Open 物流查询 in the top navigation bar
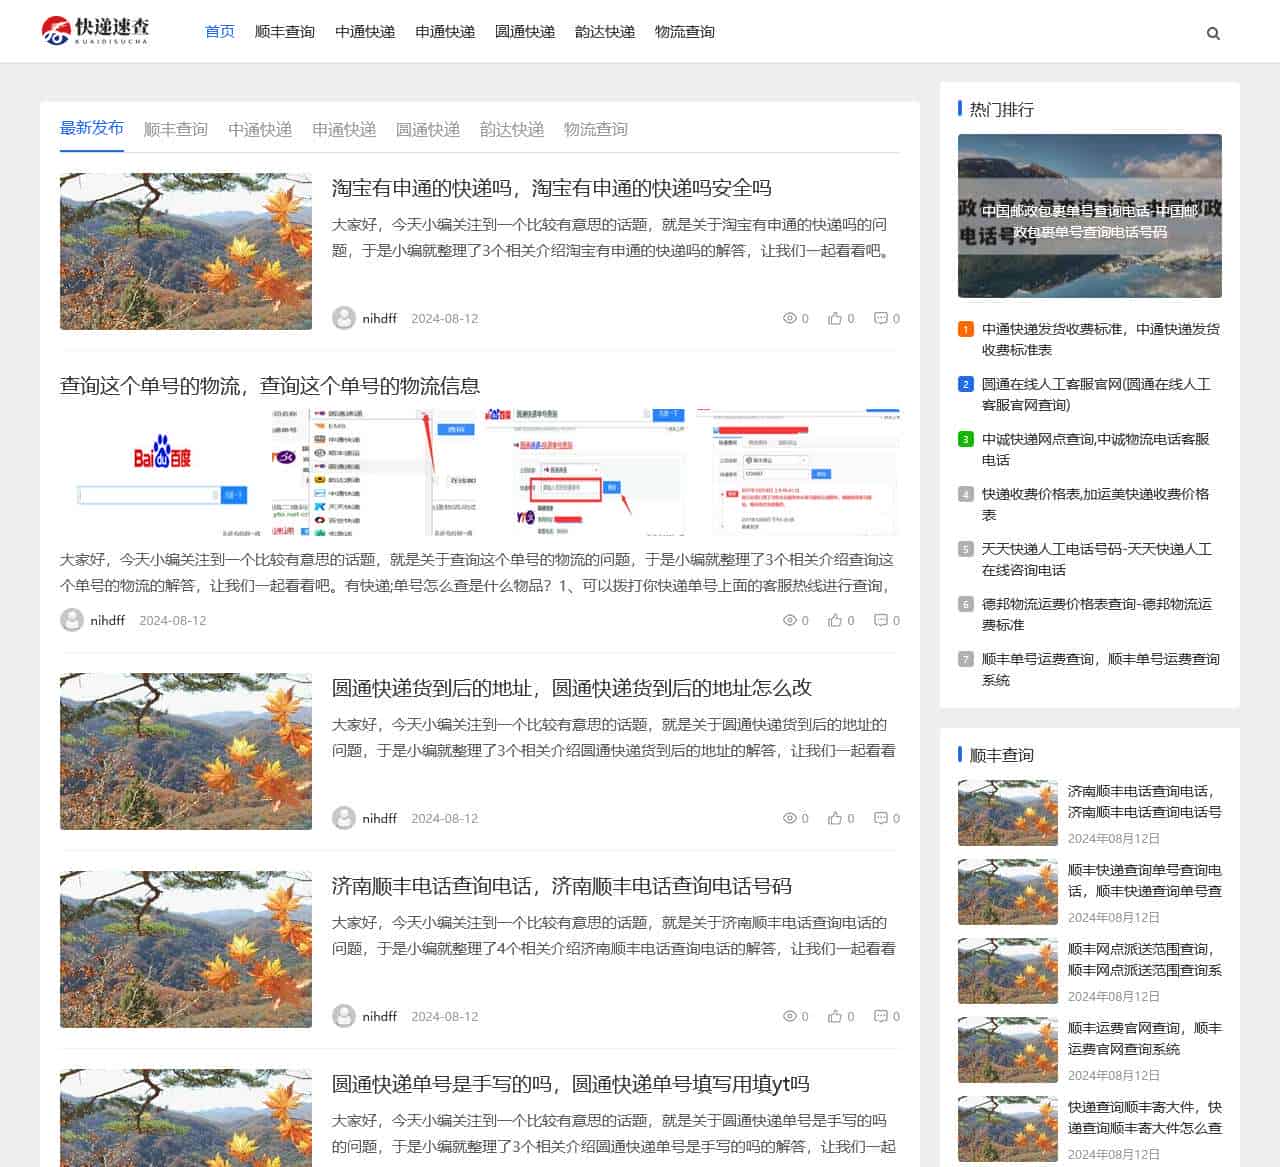This screenshot has width=1280, height=1167. point(685,32)
